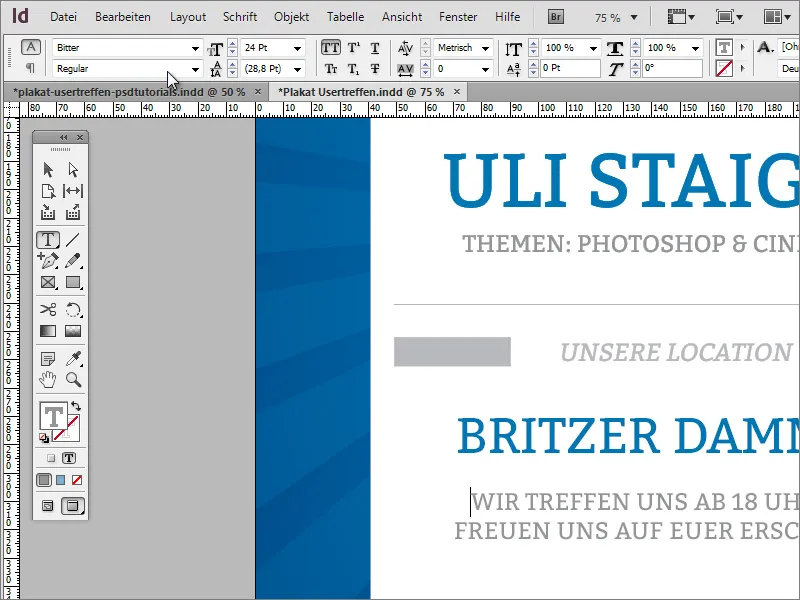The height and width of the screenshot is (600, 800).
Task: Open the Regular font style dropdown
Action: tap(195, 69)
